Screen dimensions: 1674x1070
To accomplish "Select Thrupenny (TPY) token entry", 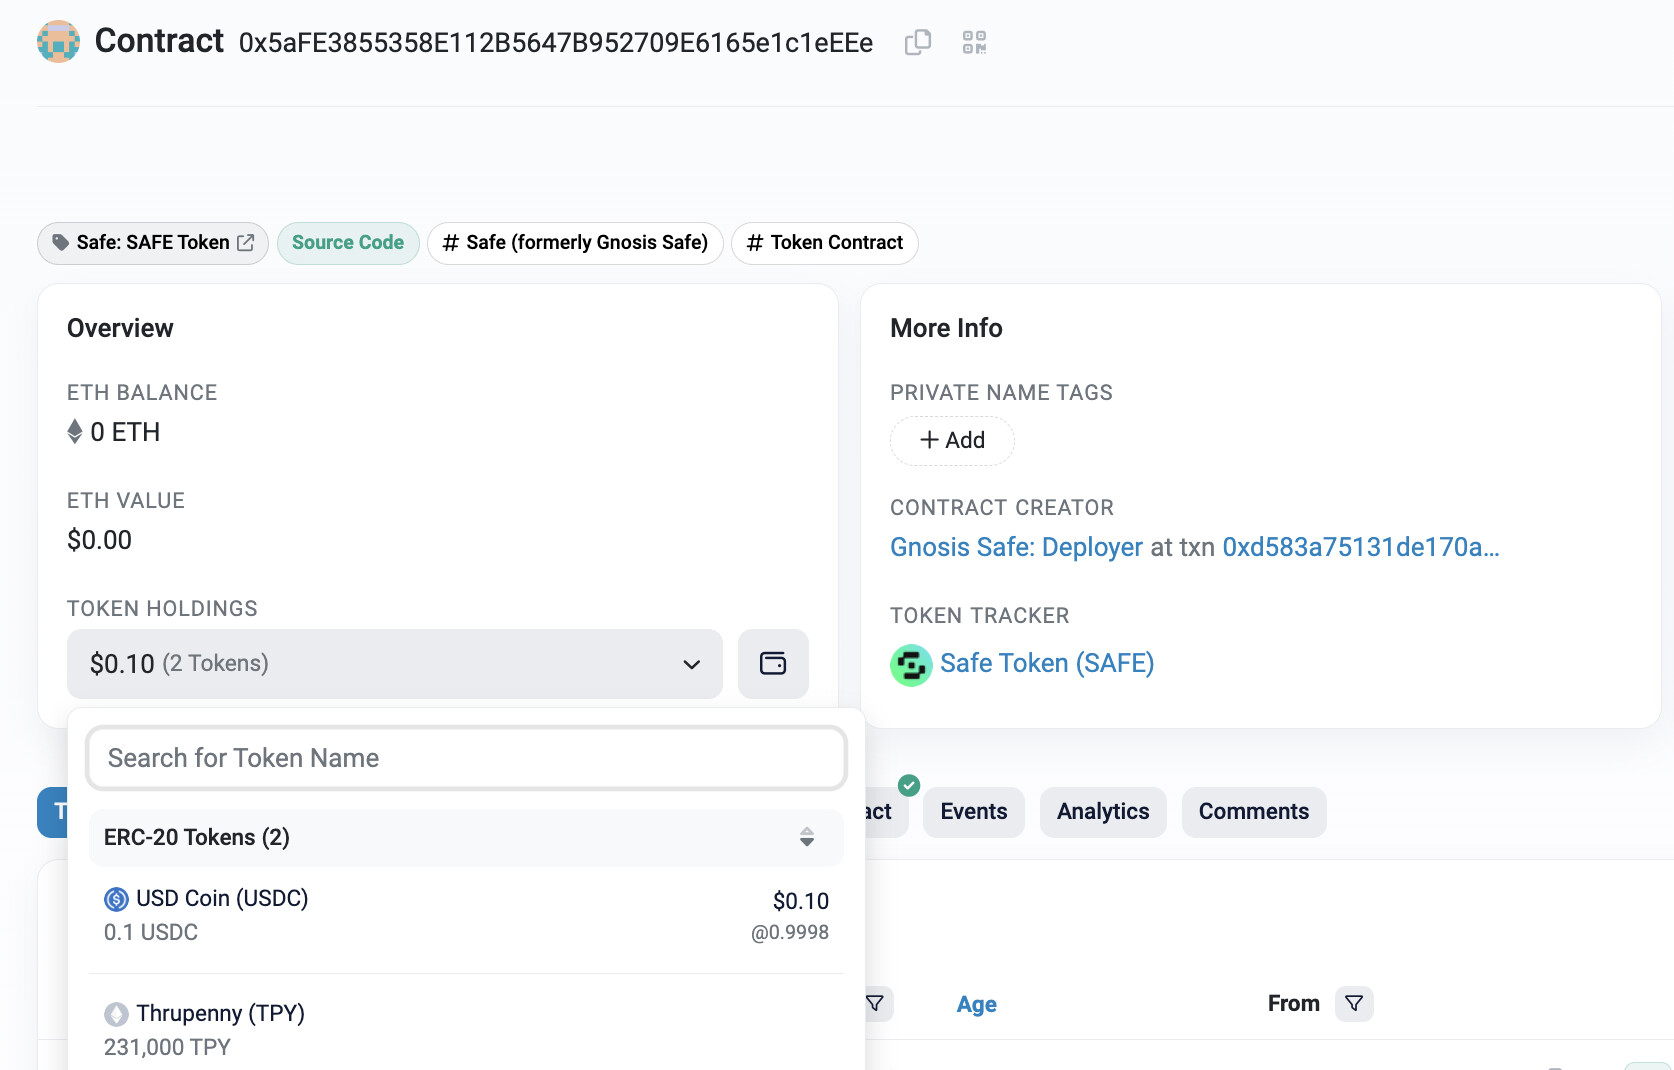I will coord(467,1029).
